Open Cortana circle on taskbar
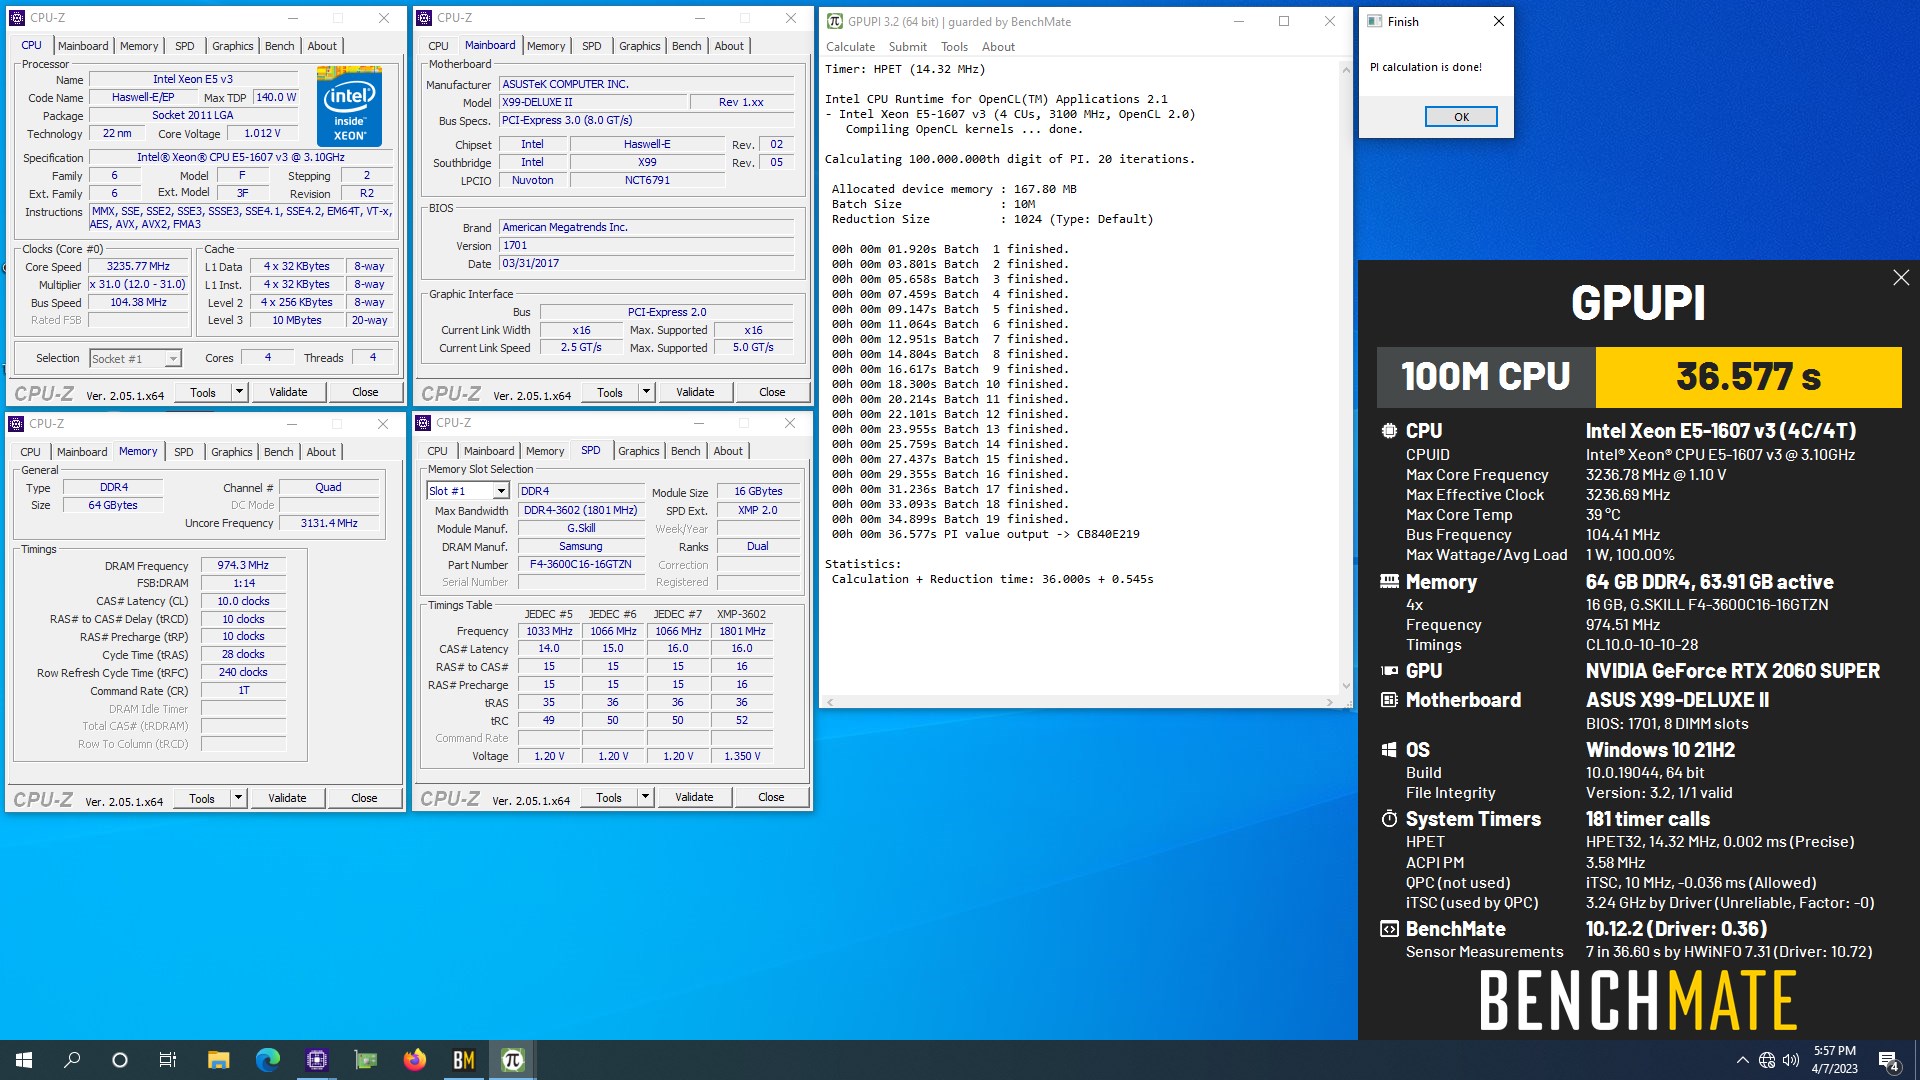This screenshot has width=1920, height=1080. point(120,1060)
